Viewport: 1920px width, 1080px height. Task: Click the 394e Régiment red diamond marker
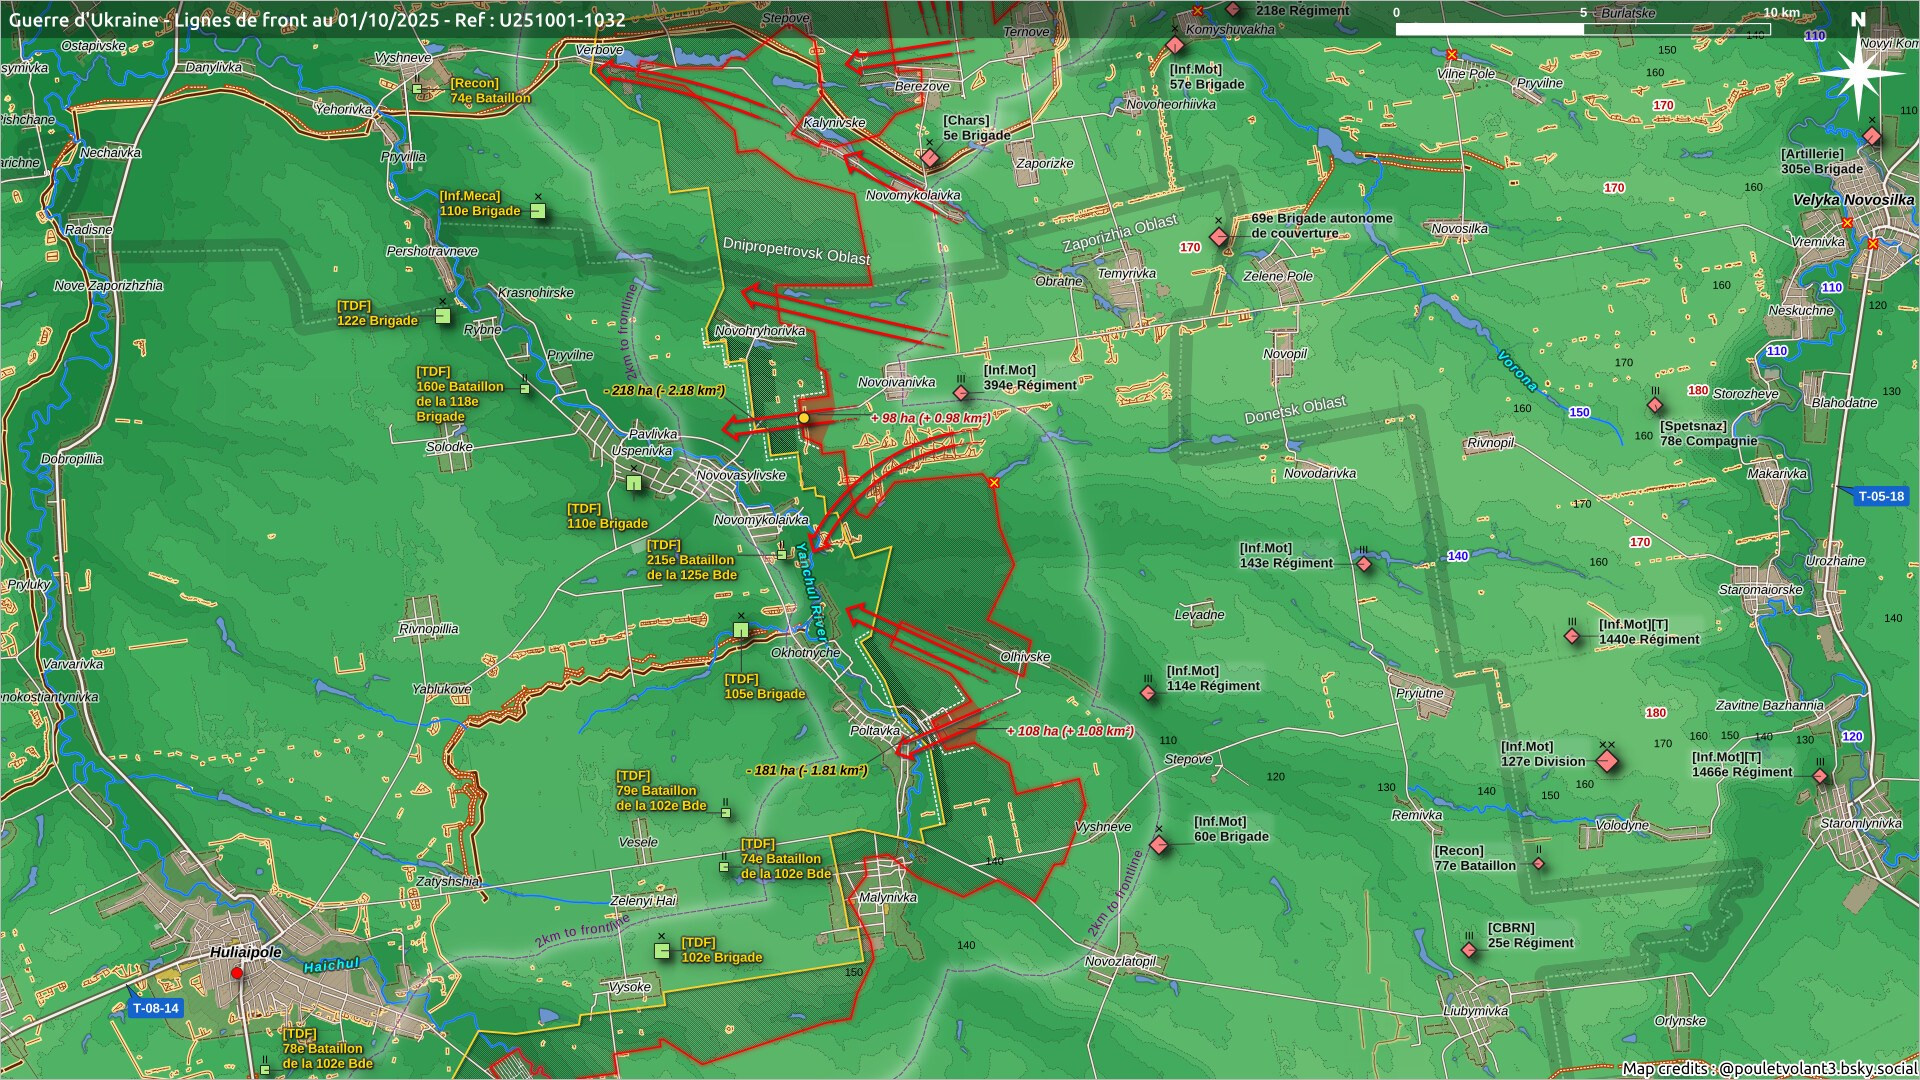(962, 393)
